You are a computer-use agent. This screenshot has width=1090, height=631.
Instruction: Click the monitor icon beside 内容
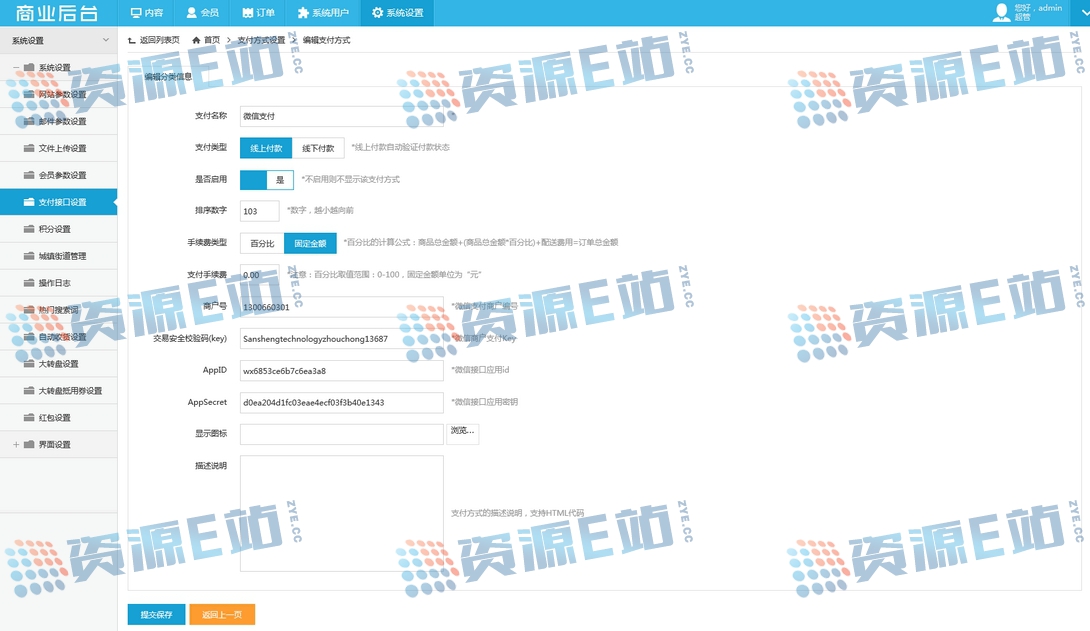click(x=136, y=13)
